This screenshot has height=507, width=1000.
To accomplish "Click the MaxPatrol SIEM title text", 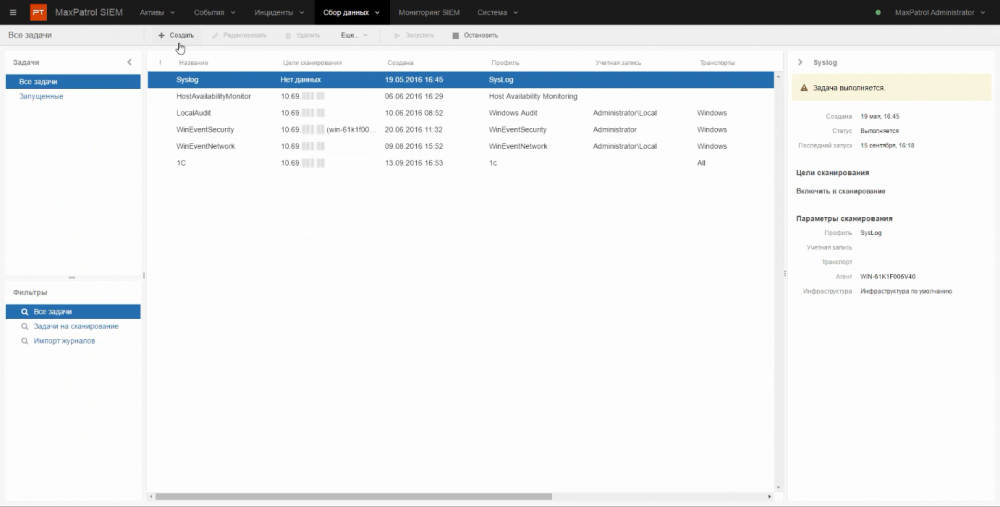I will coord(89,12).
